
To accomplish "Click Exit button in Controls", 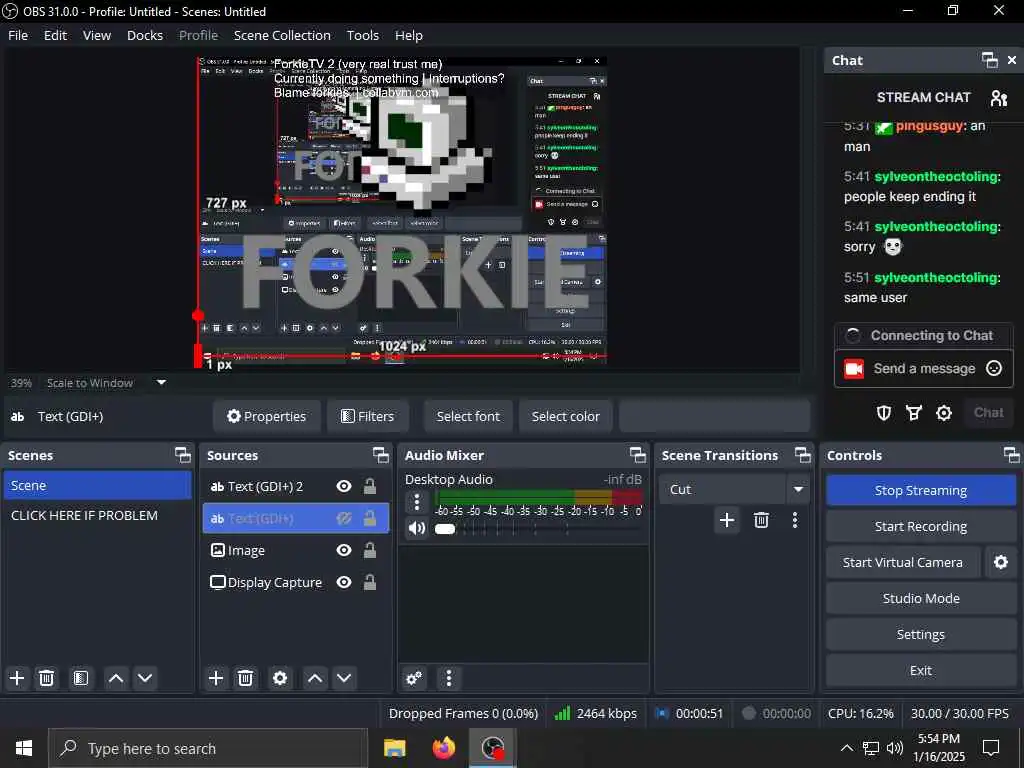I will pos(921,670).
